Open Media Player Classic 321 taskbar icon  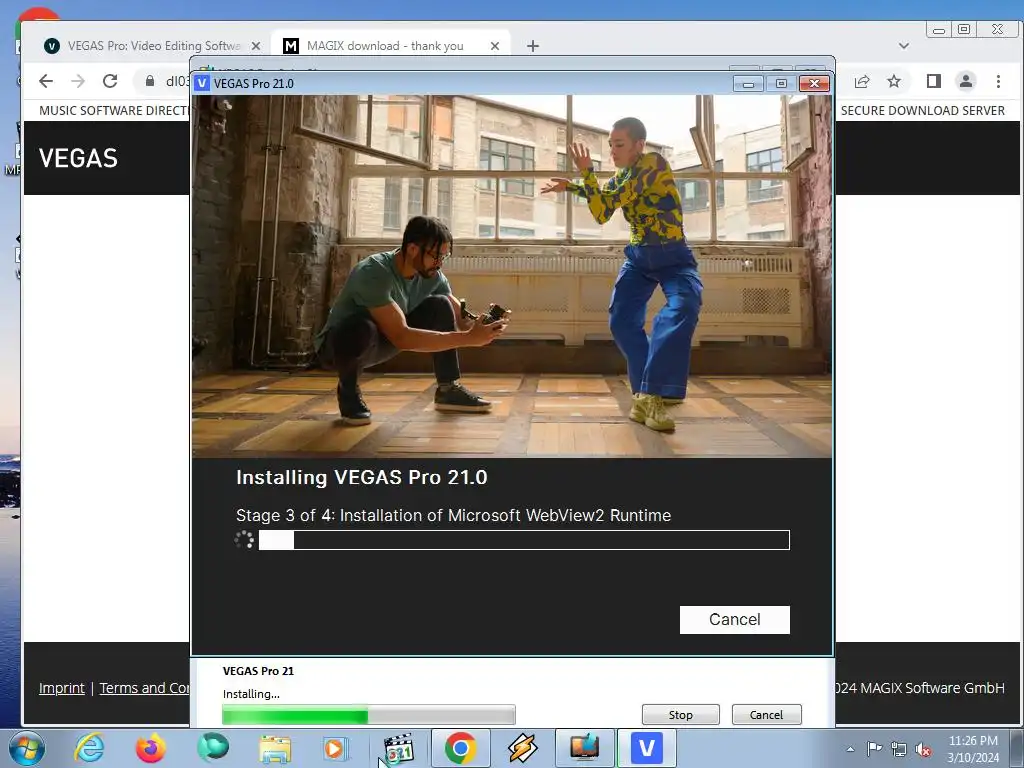398,748
